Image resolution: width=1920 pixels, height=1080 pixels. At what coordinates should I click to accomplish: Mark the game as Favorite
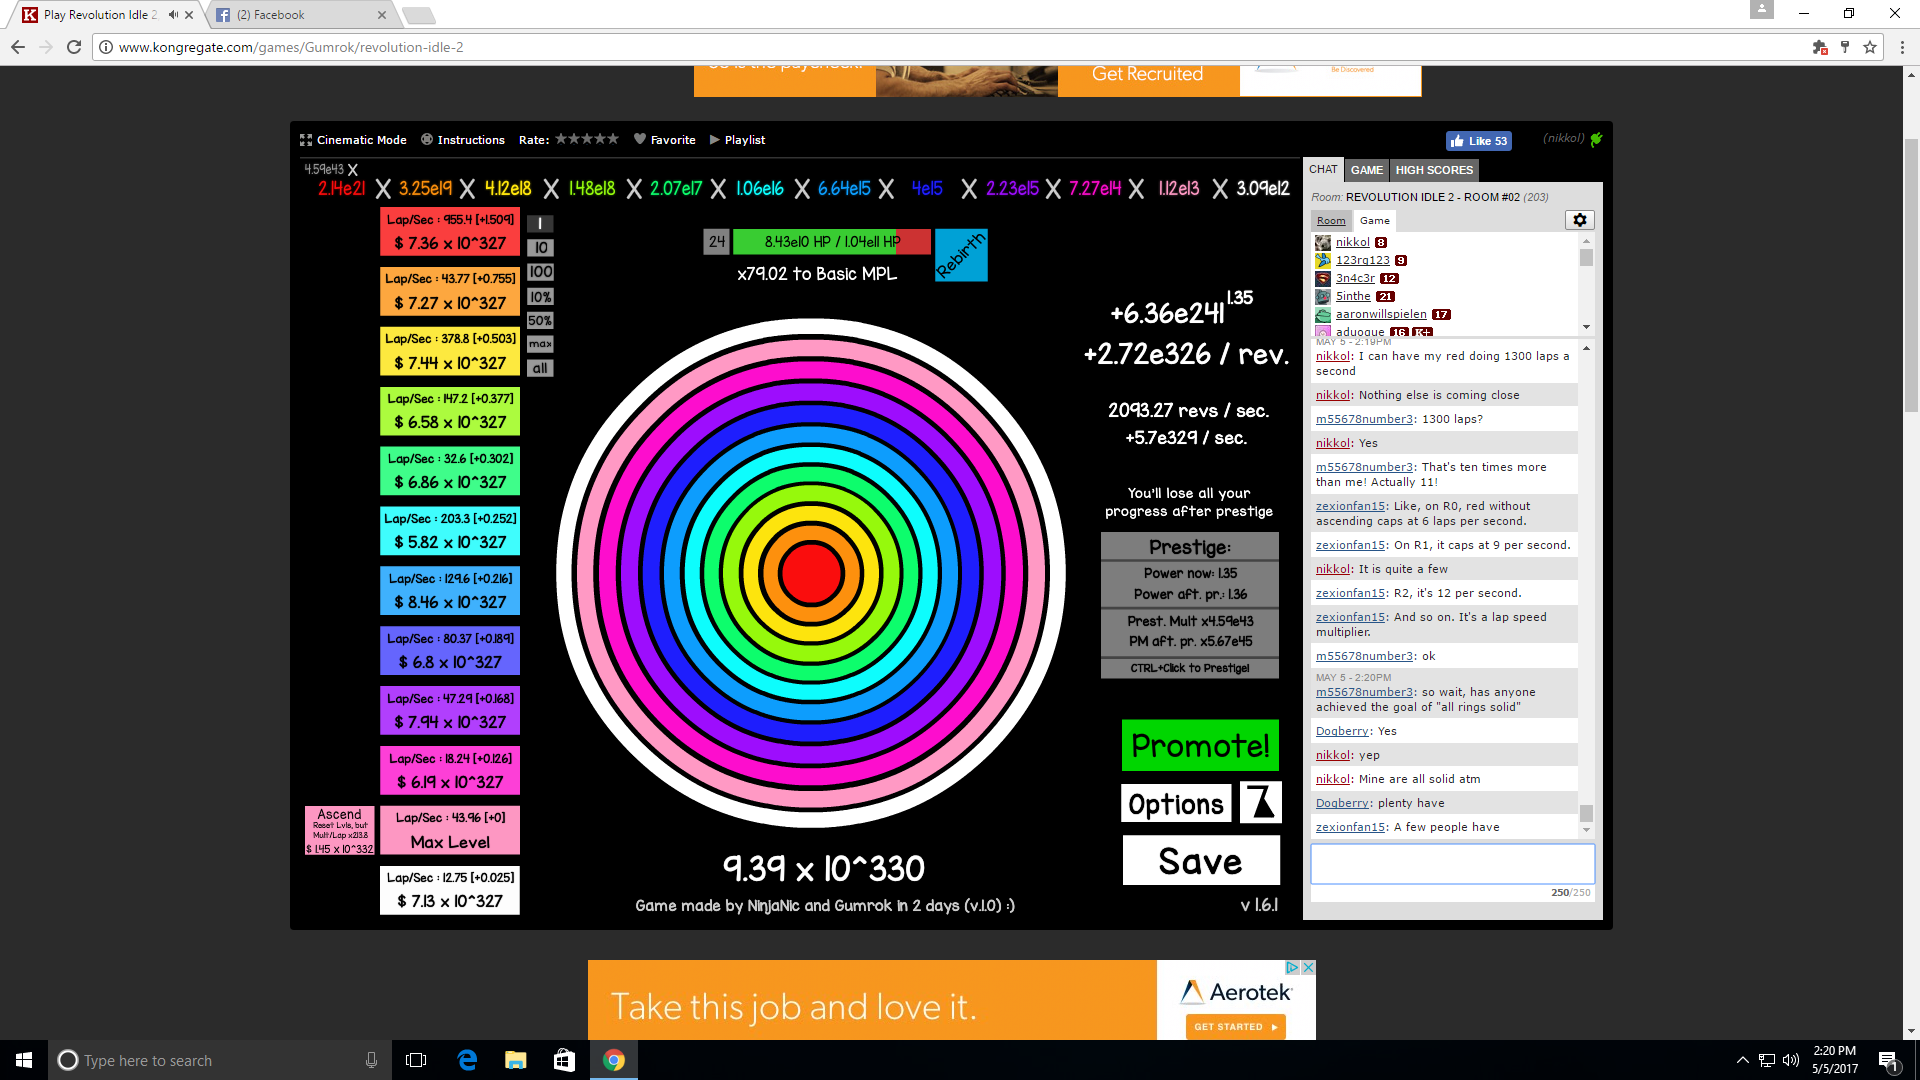665,140
